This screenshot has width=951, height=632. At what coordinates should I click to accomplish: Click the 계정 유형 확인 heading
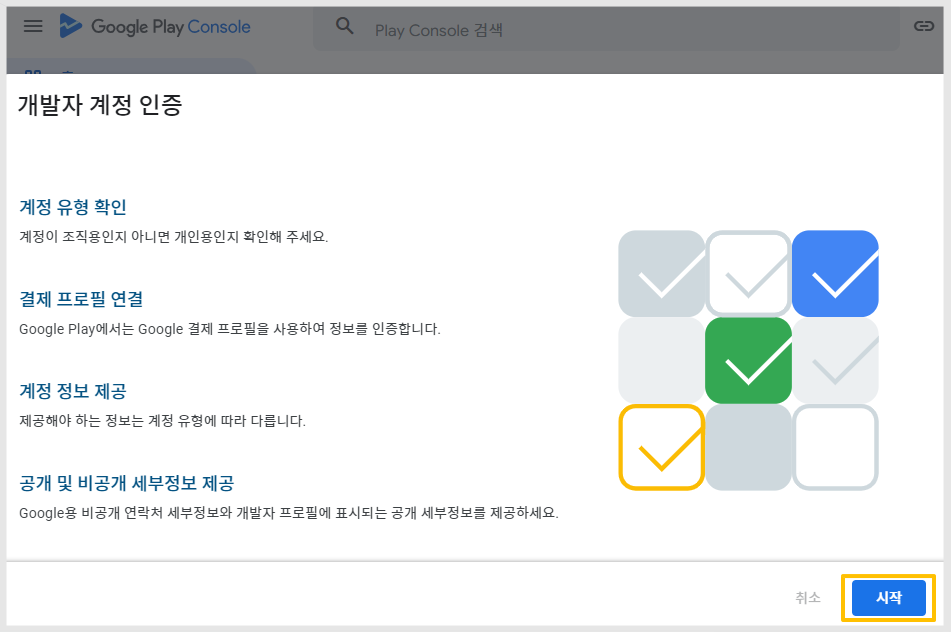click(73, 207)
